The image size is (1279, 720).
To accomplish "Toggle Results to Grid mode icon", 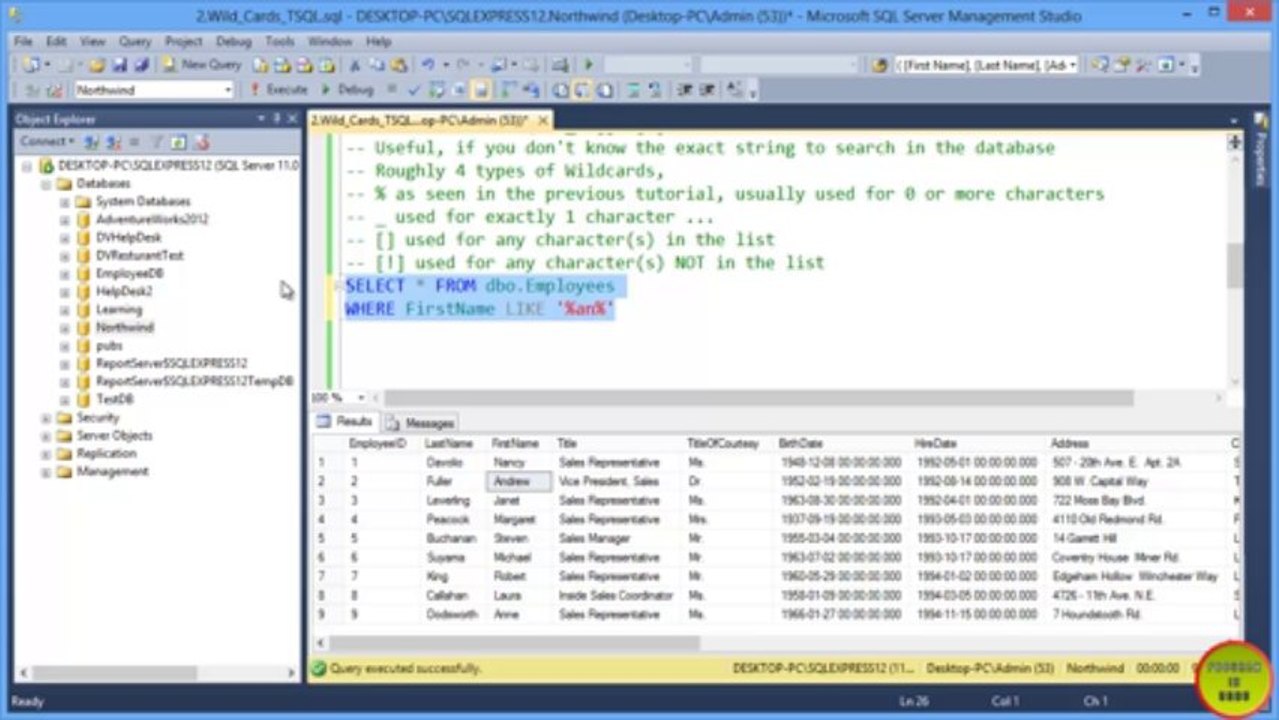I will pos(582,90).
